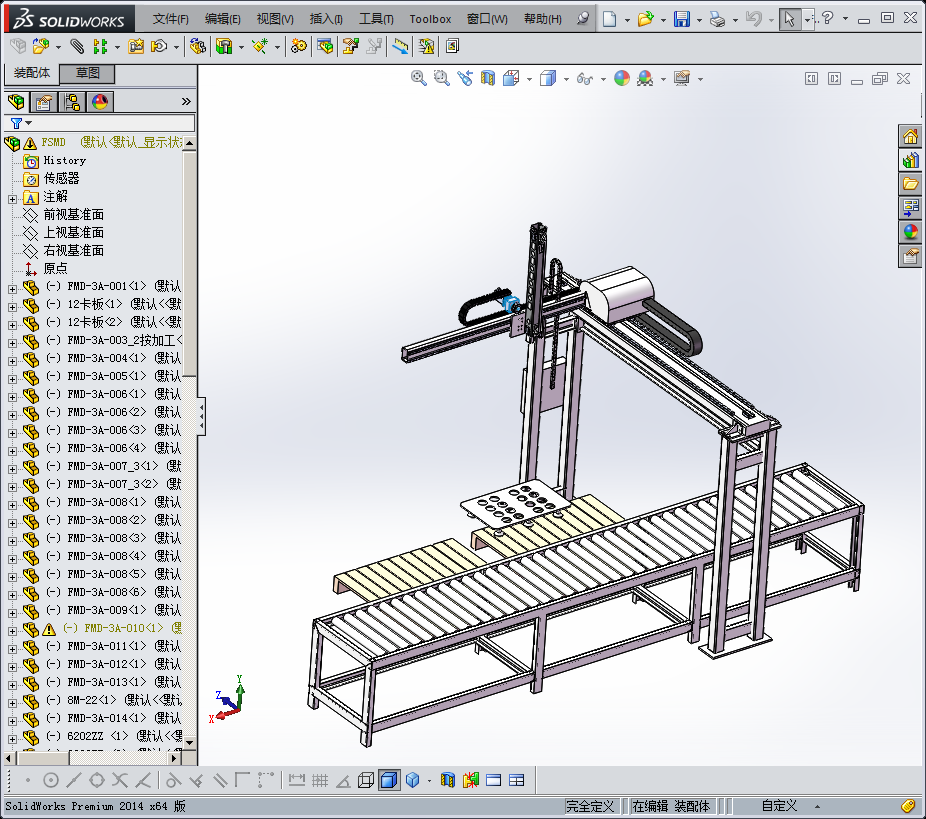Click the Reference Geometry icon

click(x=260, y=46)
